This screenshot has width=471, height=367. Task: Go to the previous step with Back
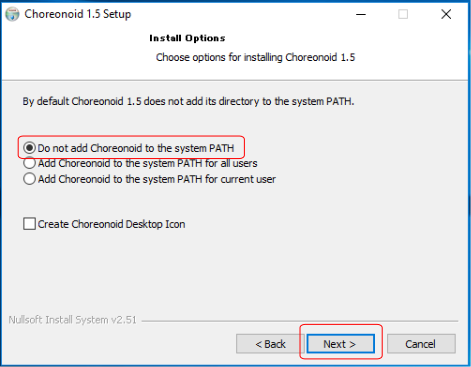click(270, 344)
